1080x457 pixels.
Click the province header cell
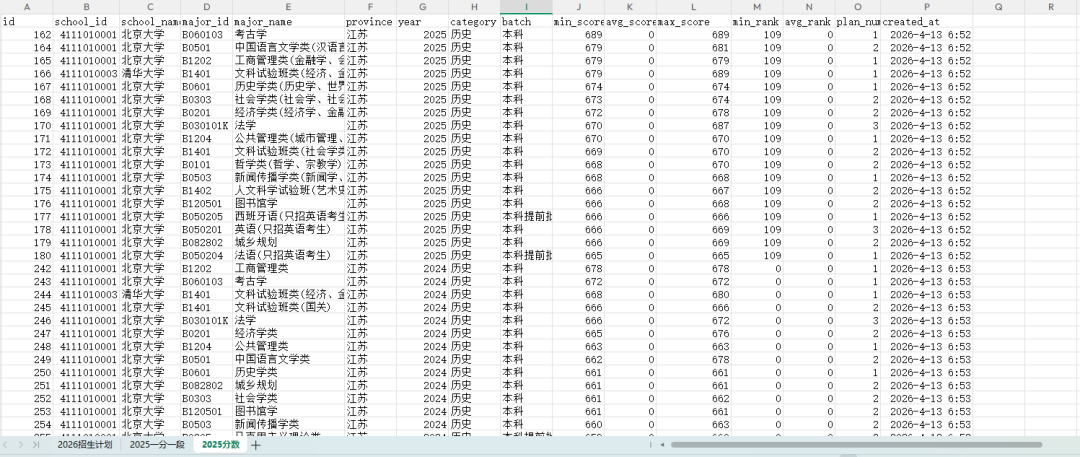pos(371,22)
